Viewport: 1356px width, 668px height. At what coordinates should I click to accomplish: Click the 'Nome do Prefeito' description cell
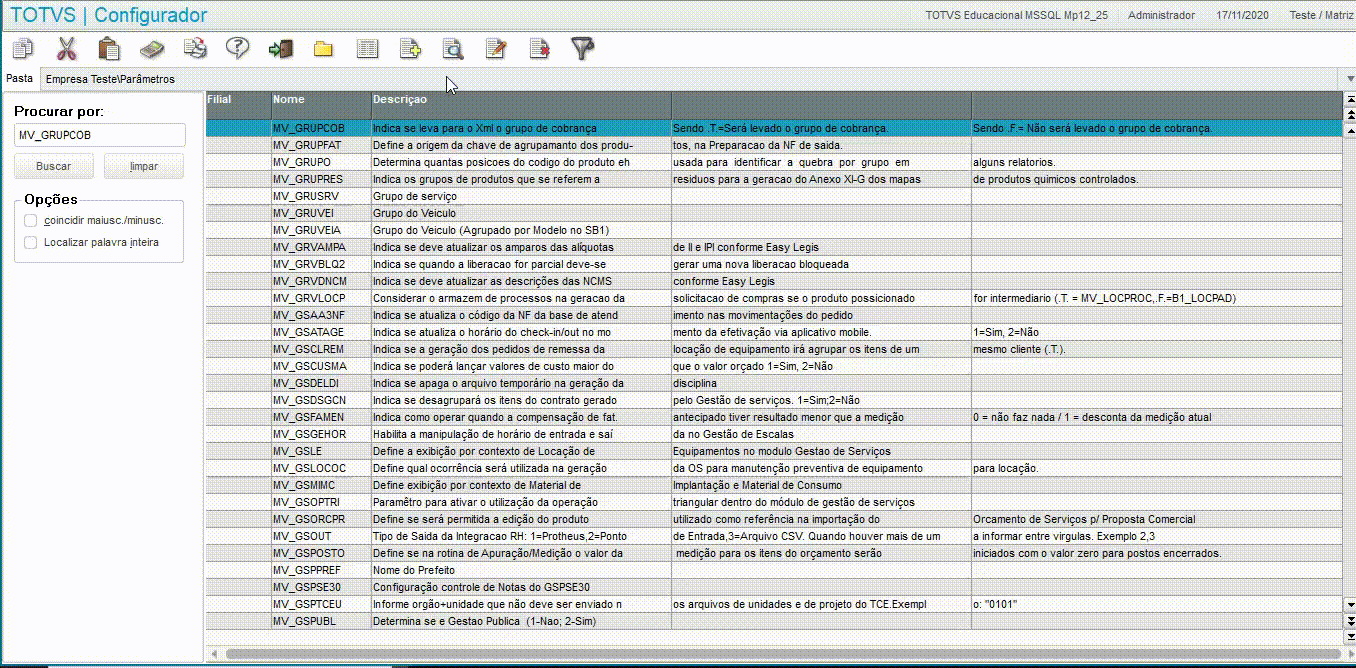coord(520,570)
